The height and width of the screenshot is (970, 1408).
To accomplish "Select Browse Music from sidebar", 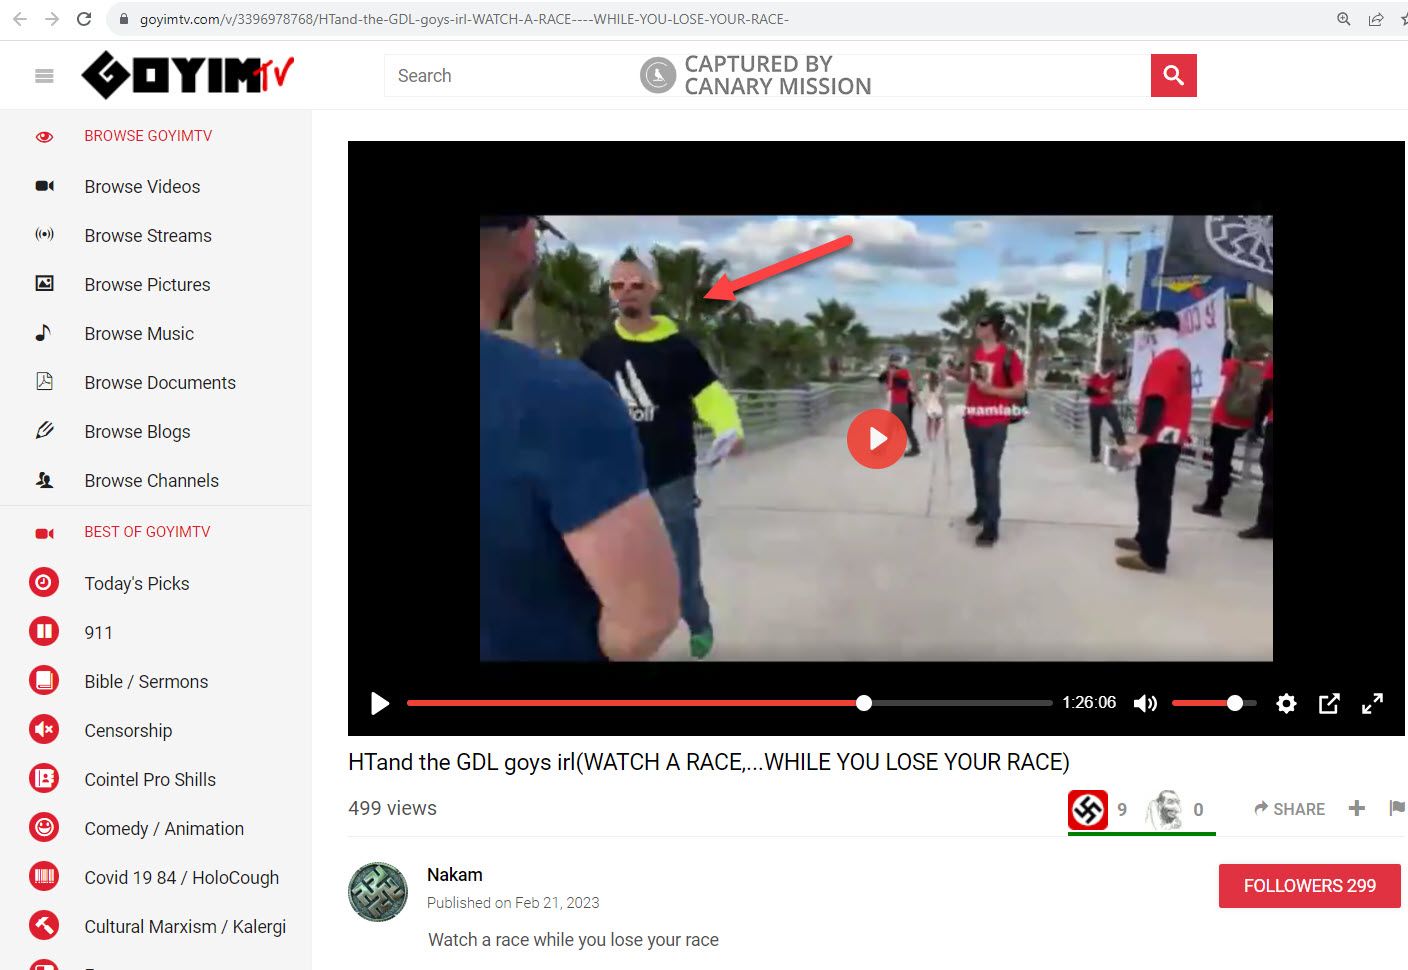I will click(x=139, y=334).
